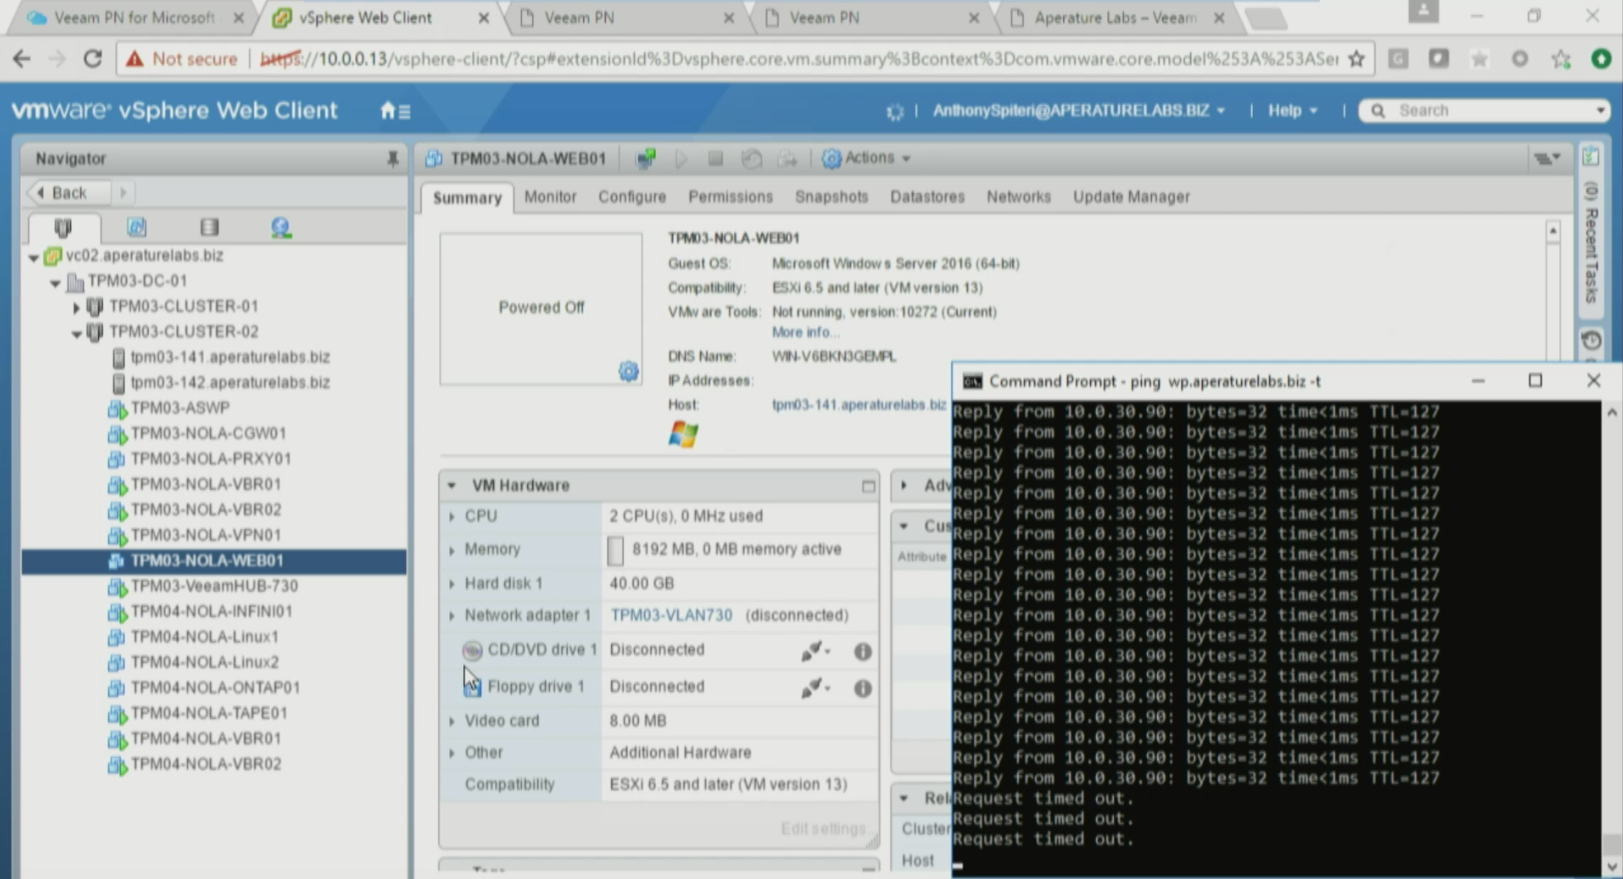Screen dimensions: 1623x879
Task: Open the panel options icon top right
Action: click(1547, 158)
